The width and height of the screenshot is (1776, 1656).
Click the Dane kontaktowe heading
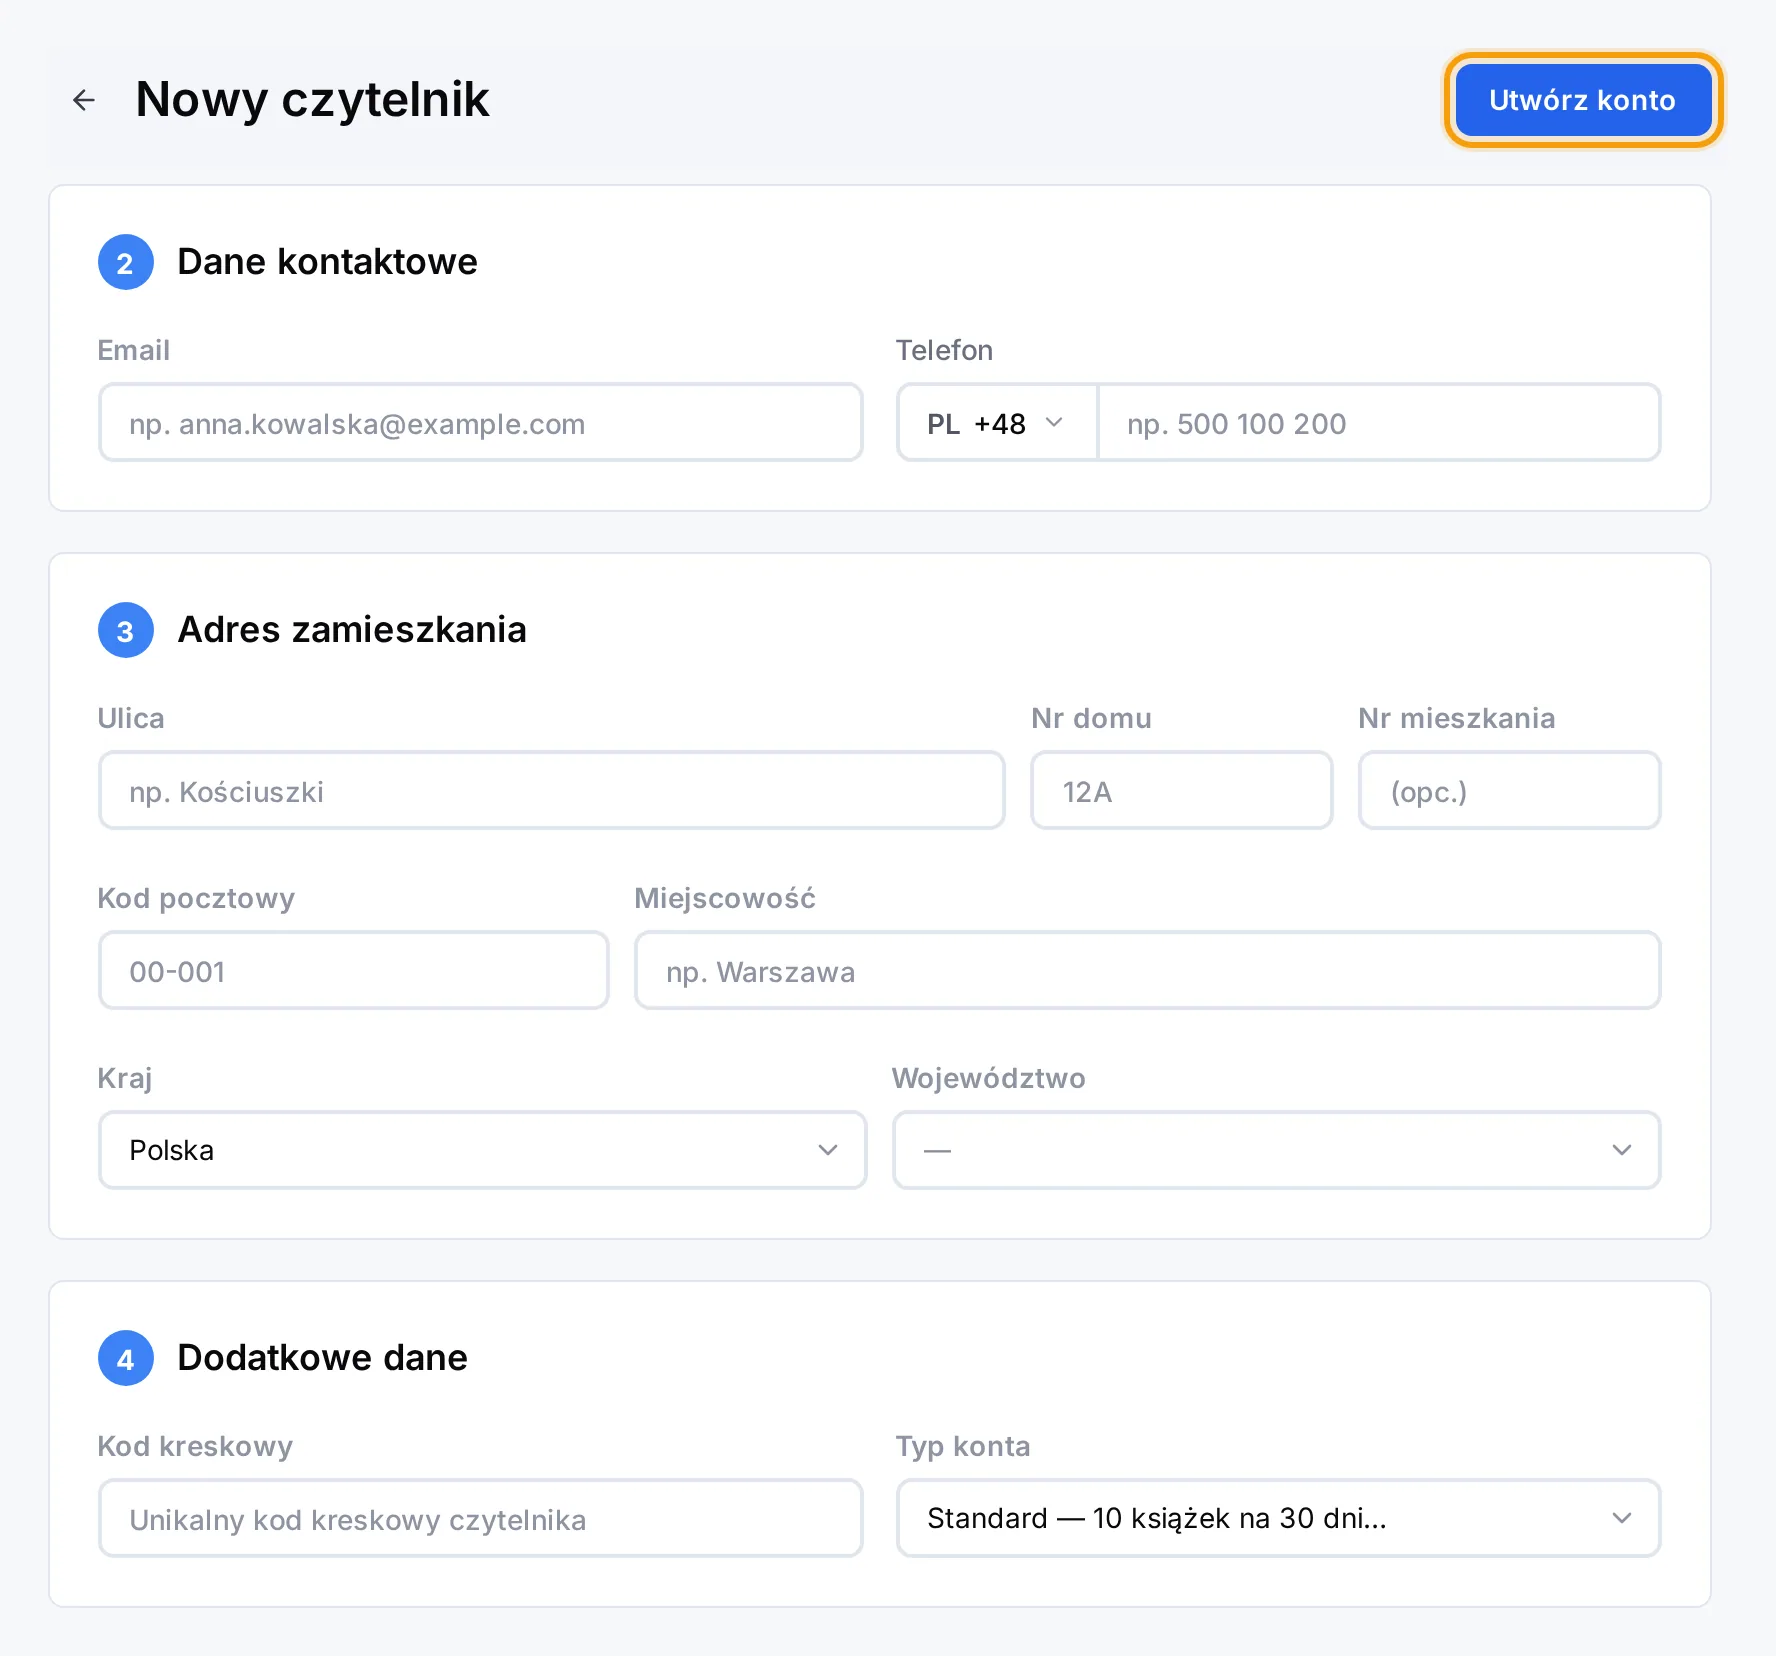click(x=328, y=262)
